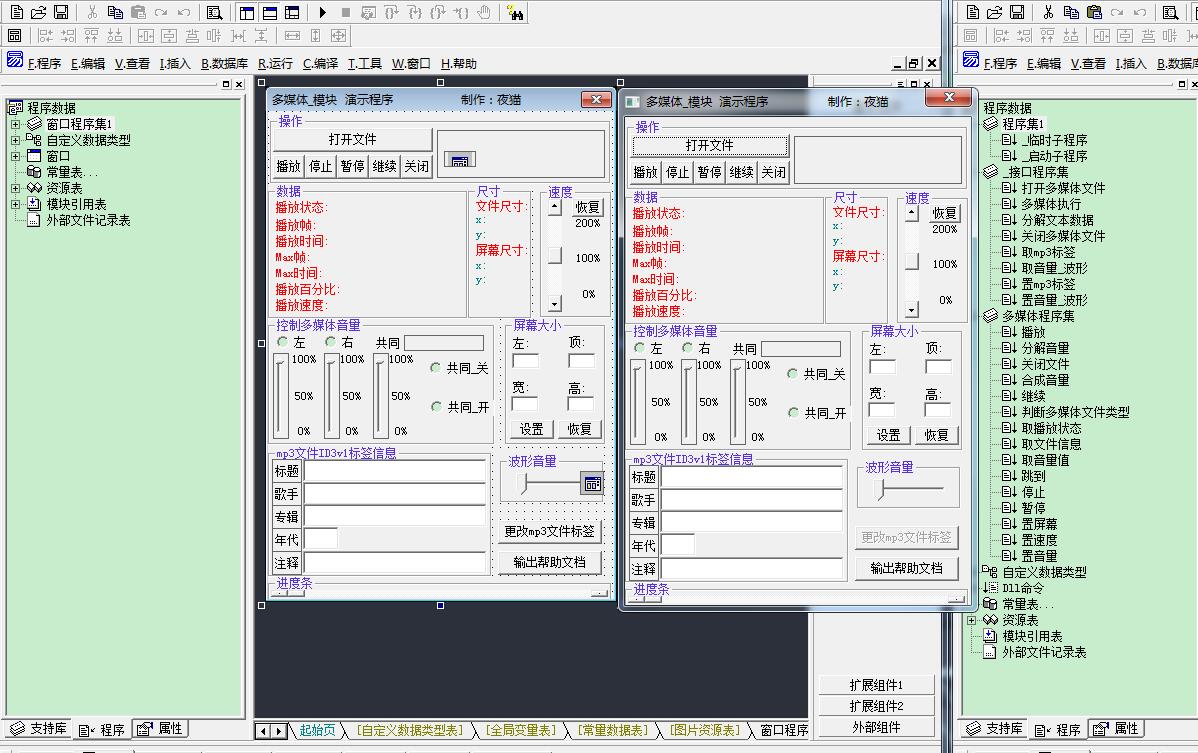Click Find magnifier icon in right IDE toolbar
1198x753 pixels.
click(1170, 12)
